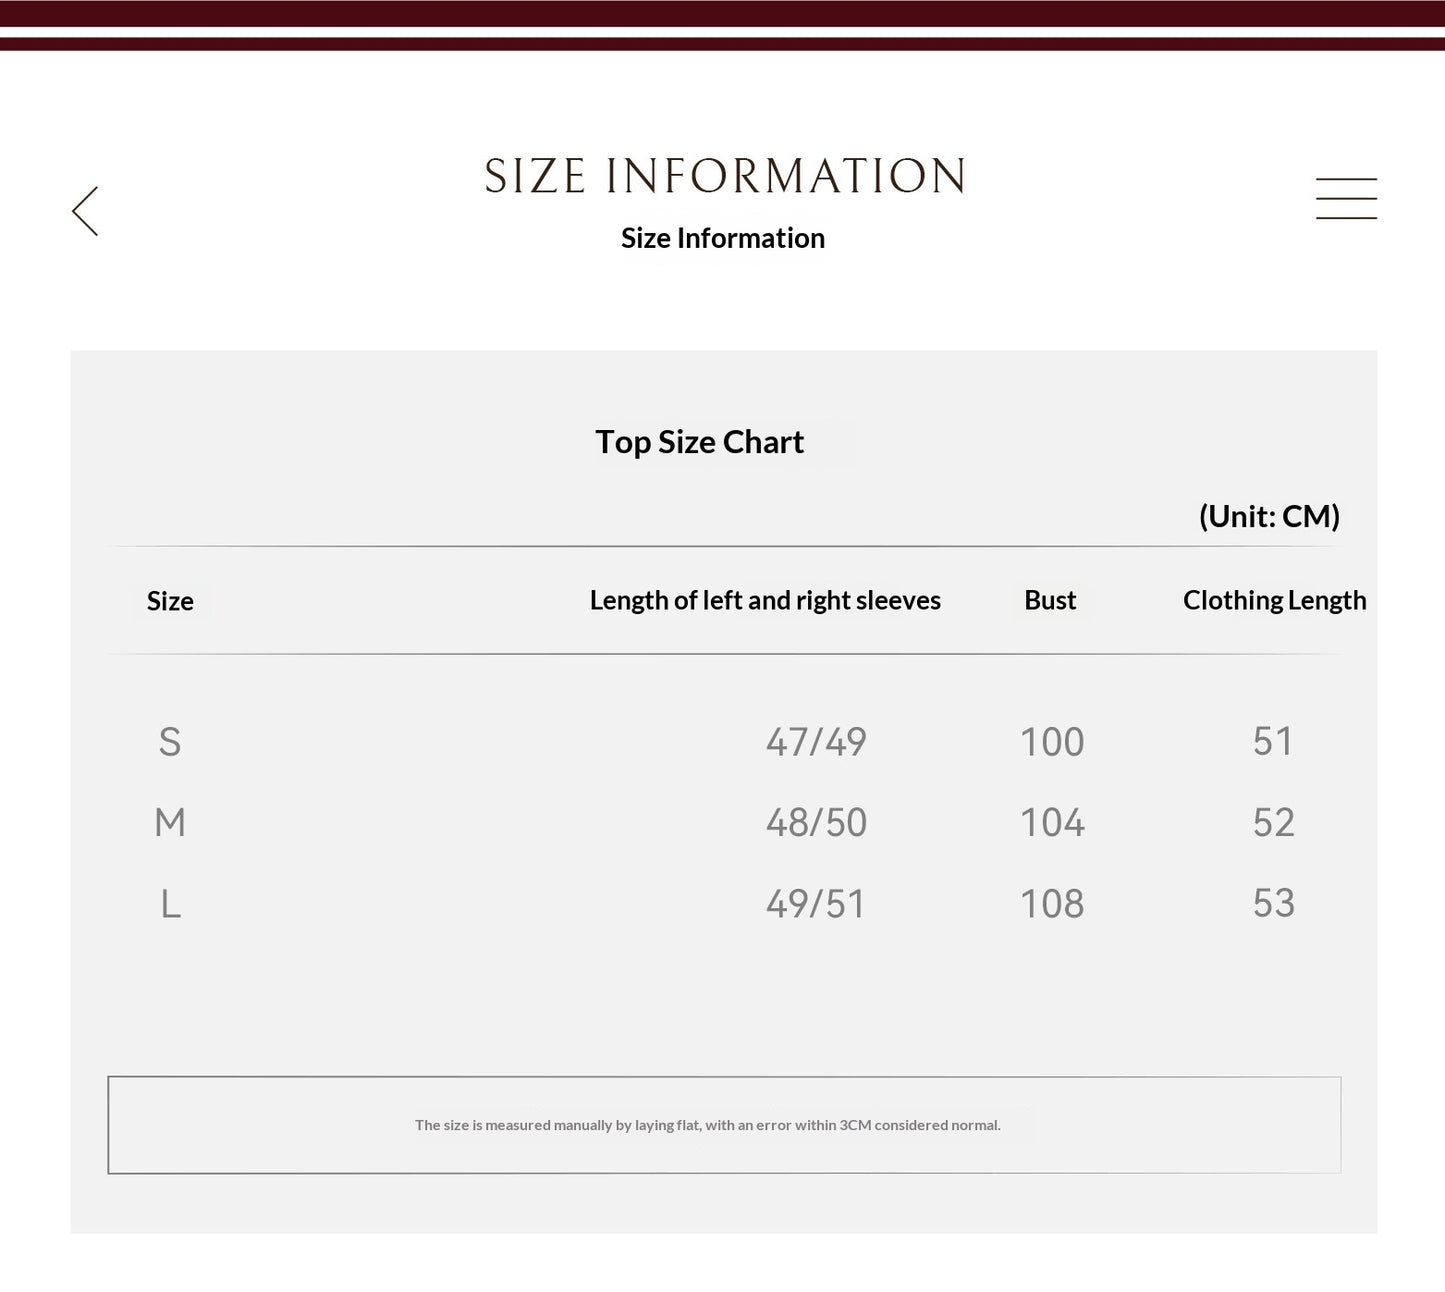Click the bust value 108
Viewport: 1445px width, 1292px height.
click(x=1052, y=904)
